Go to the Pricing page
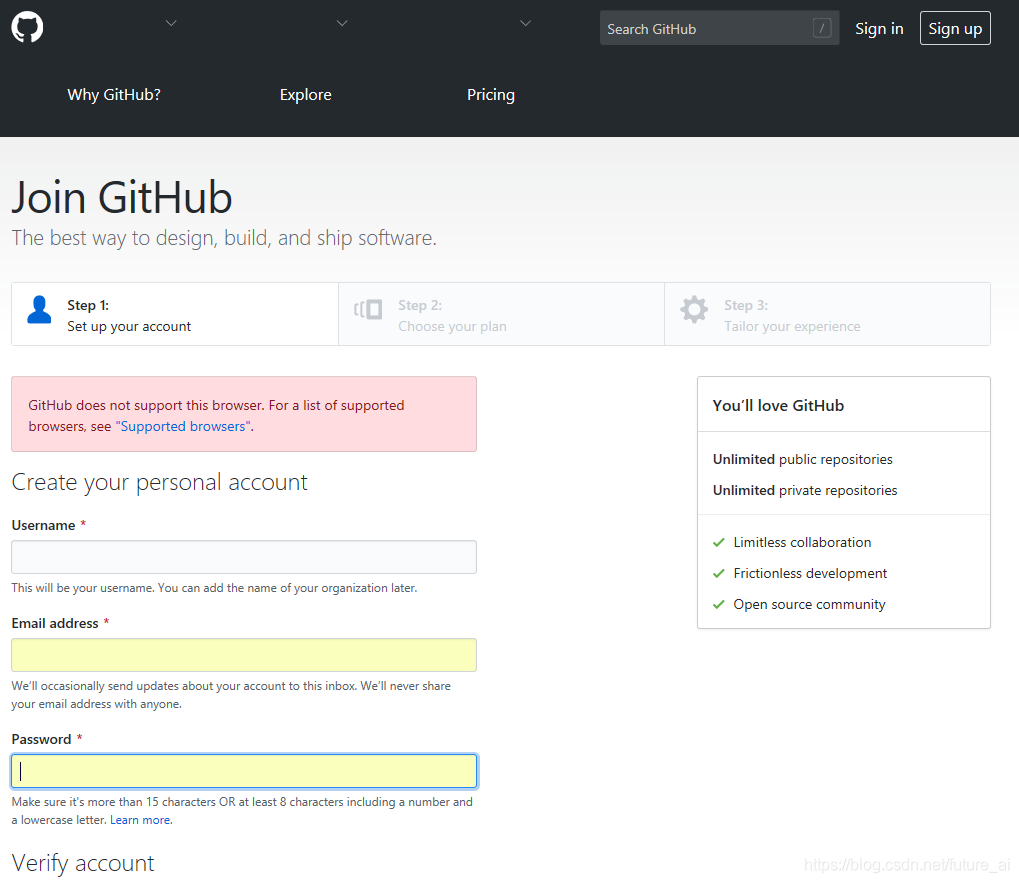 491,95
